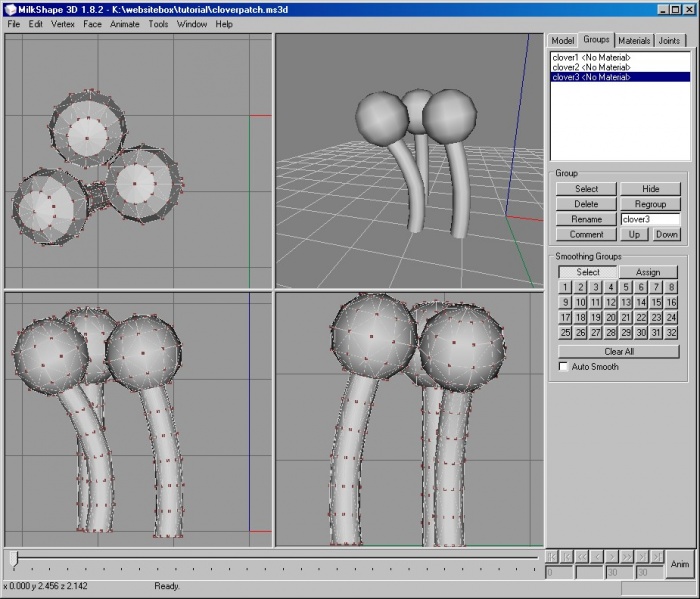Open the Animate menu

(125, 23)
